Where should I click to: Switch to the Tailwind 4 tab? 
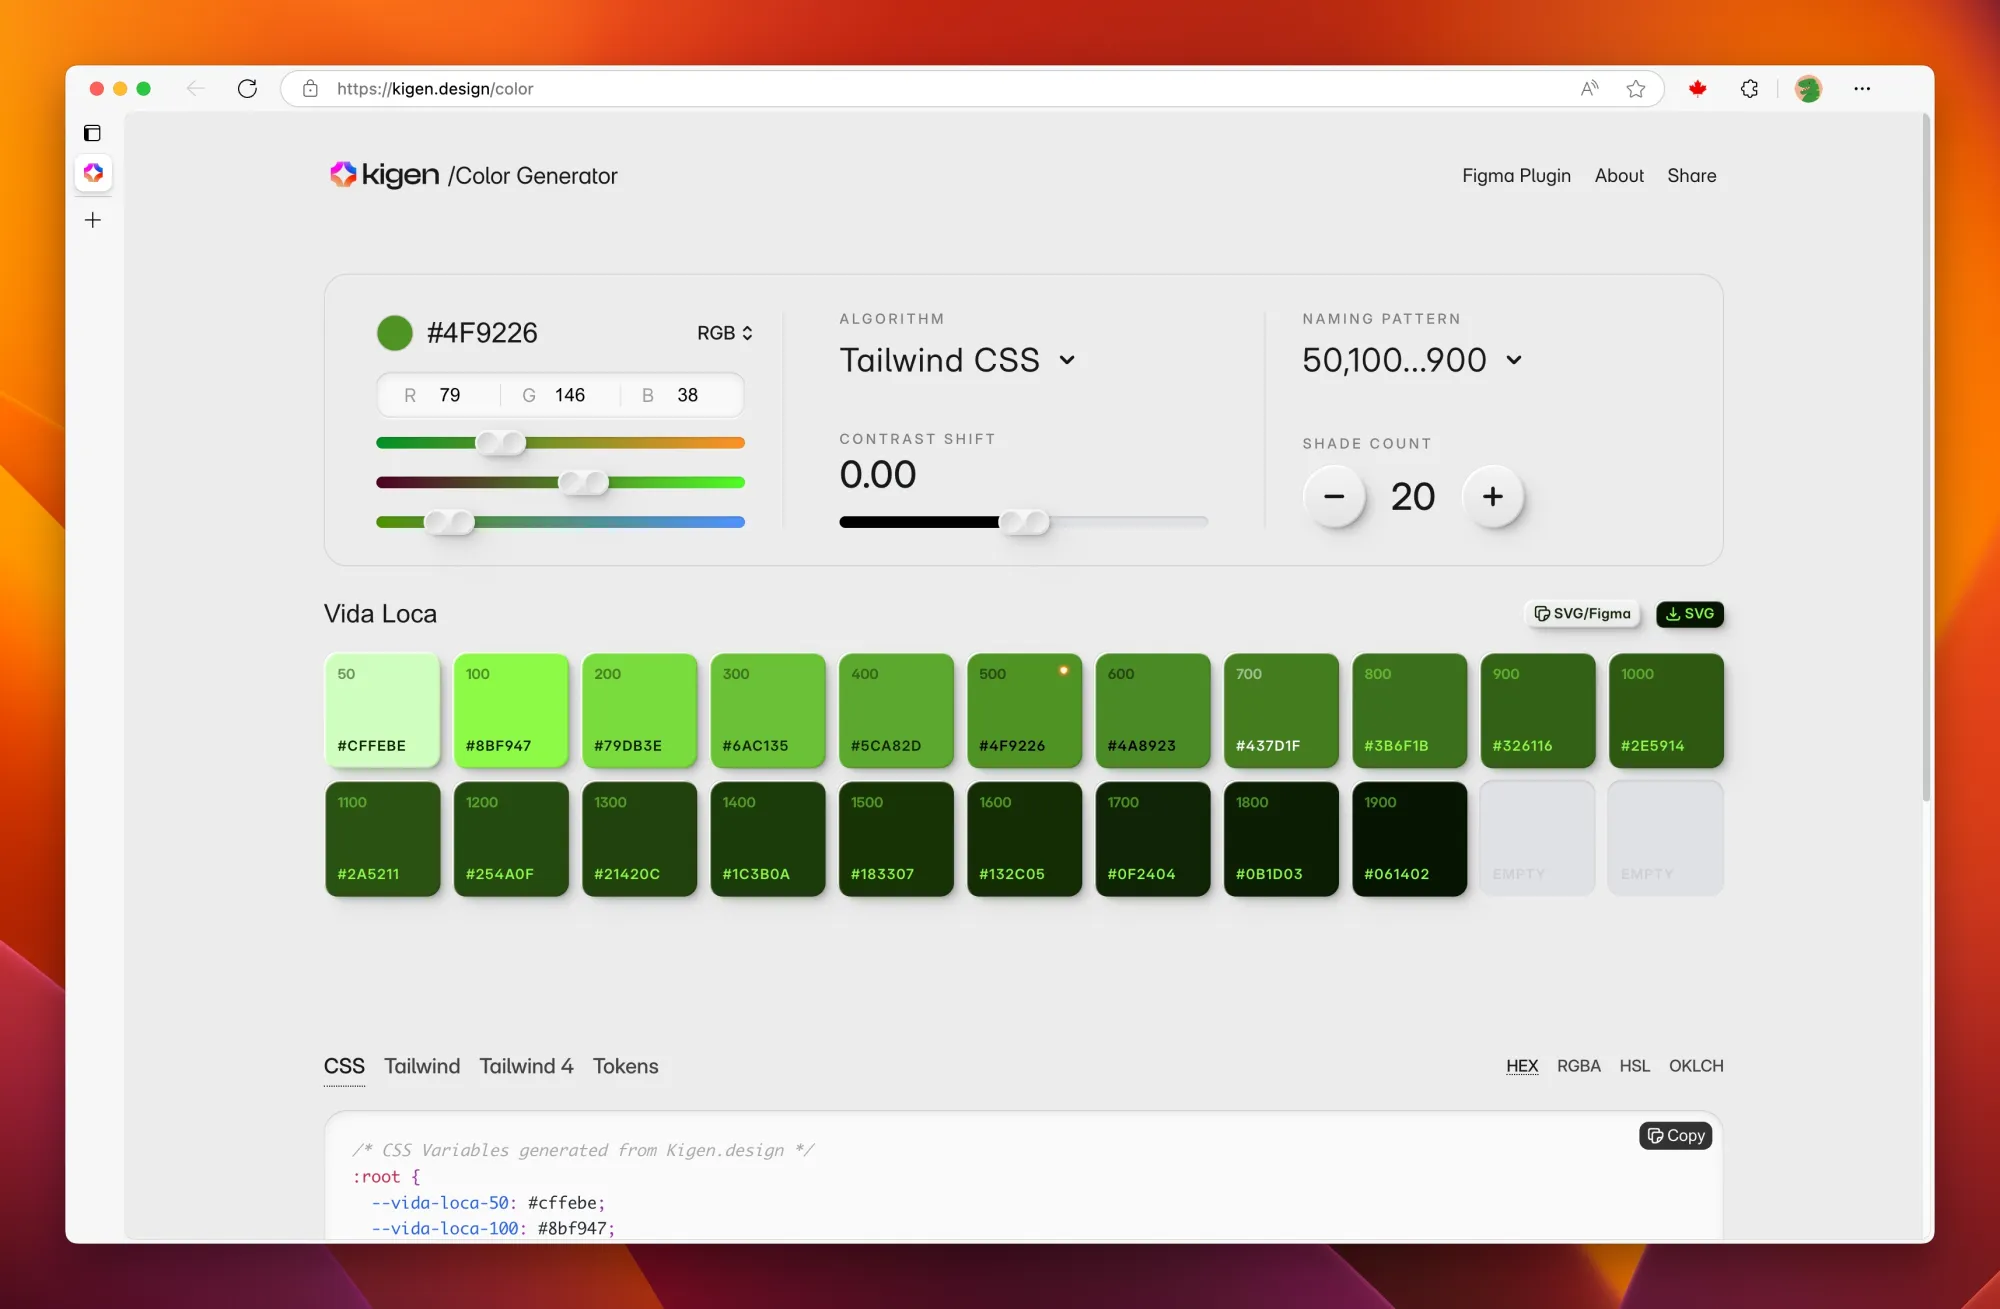pos(526,1066)
